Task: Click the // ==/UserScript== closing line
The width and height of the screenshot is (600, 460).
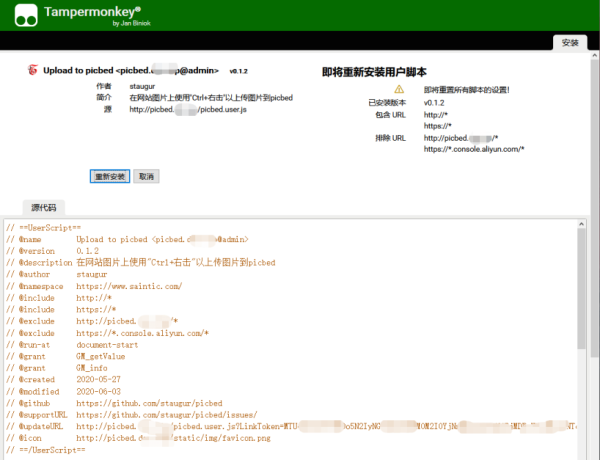Action: point(46,450)
